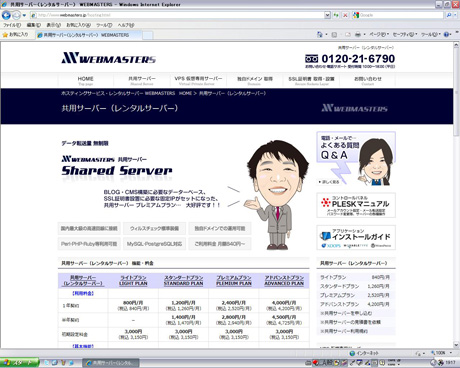Open the recent pages dropdown arrow
This screenshot has height=368, width=460.
(24, 15)
